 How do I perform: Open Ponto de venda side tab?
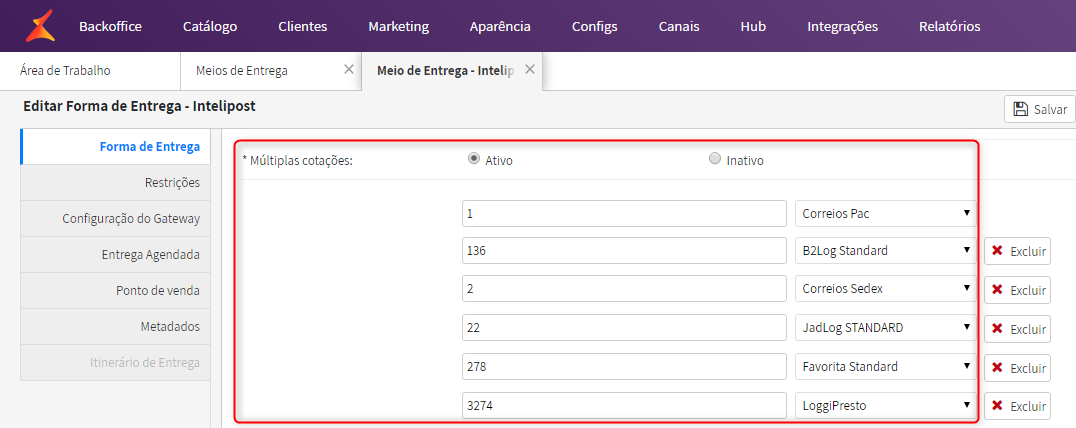tap(116, 290)
